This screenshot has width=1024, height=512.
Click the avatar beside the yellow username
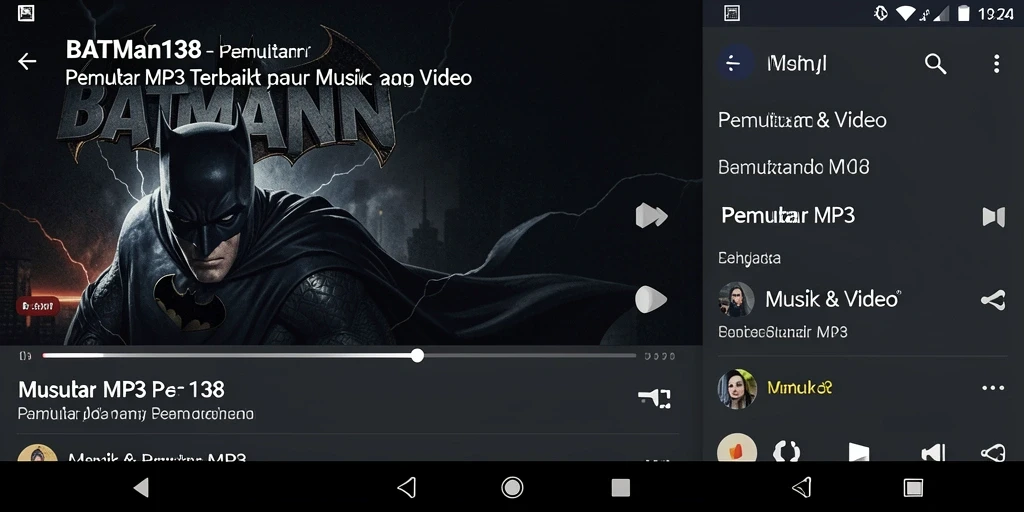[737, 389]
